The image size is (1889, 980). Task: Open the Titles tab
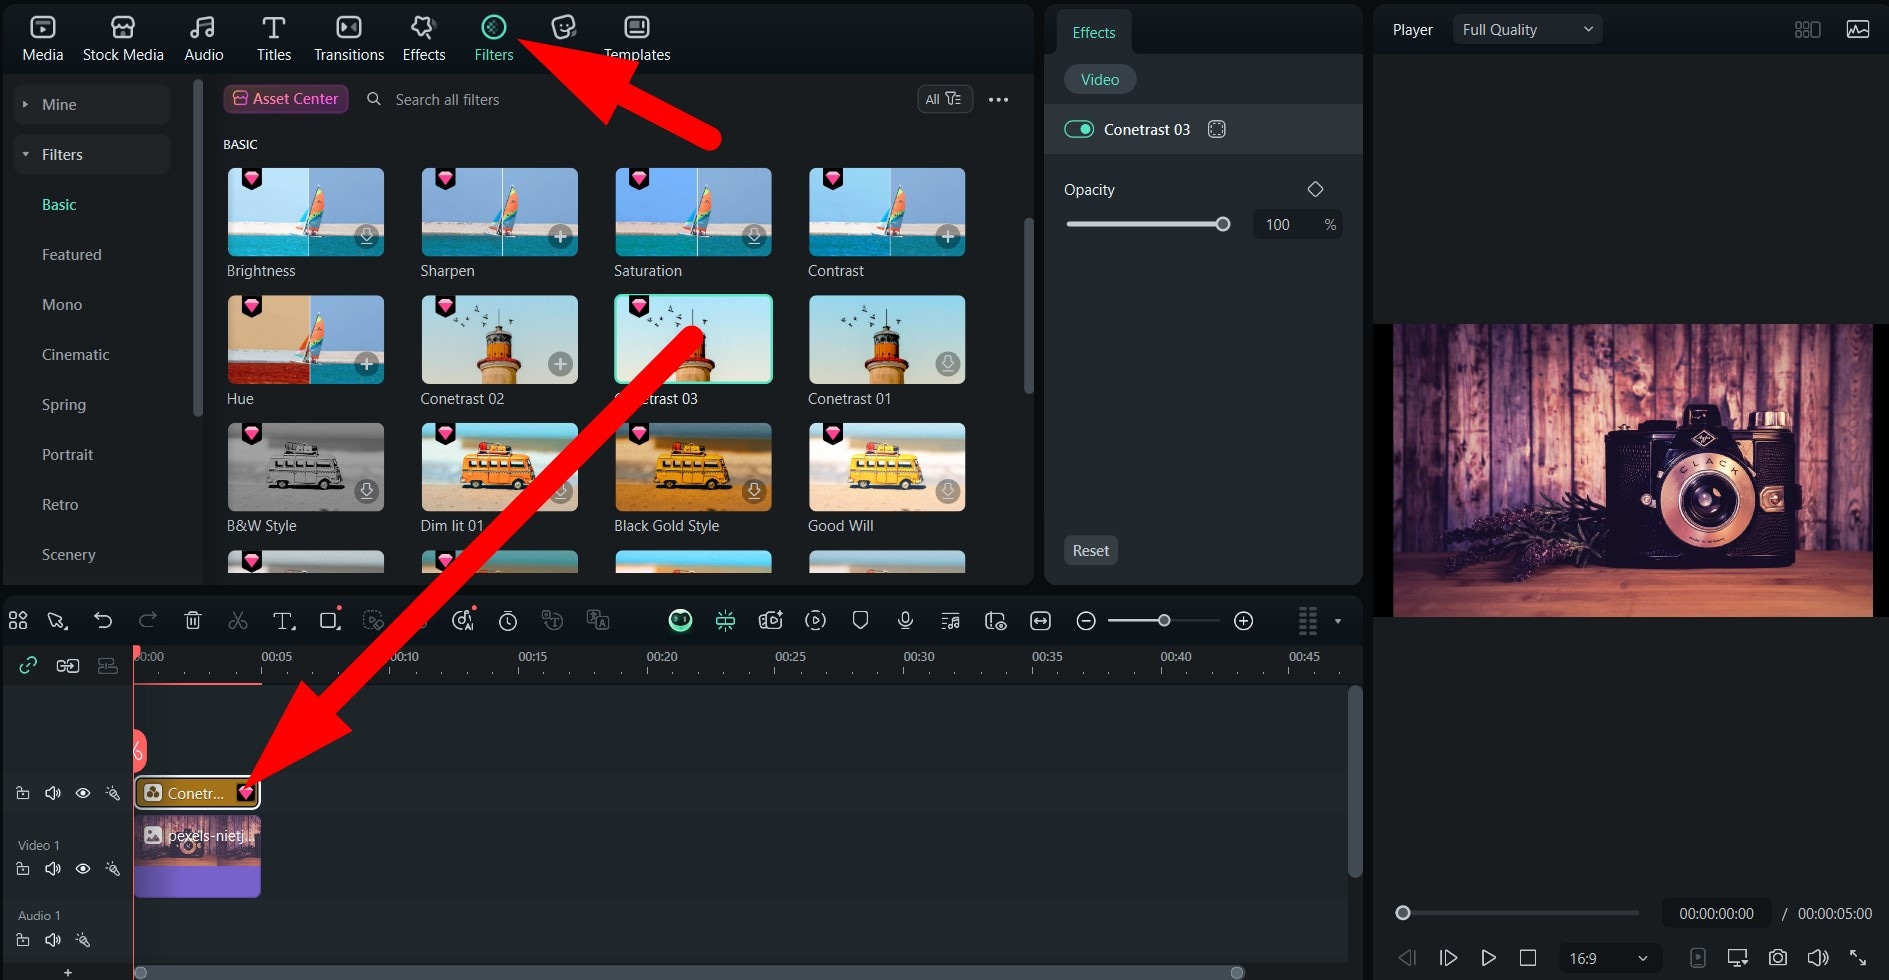(x=274, y=39)
